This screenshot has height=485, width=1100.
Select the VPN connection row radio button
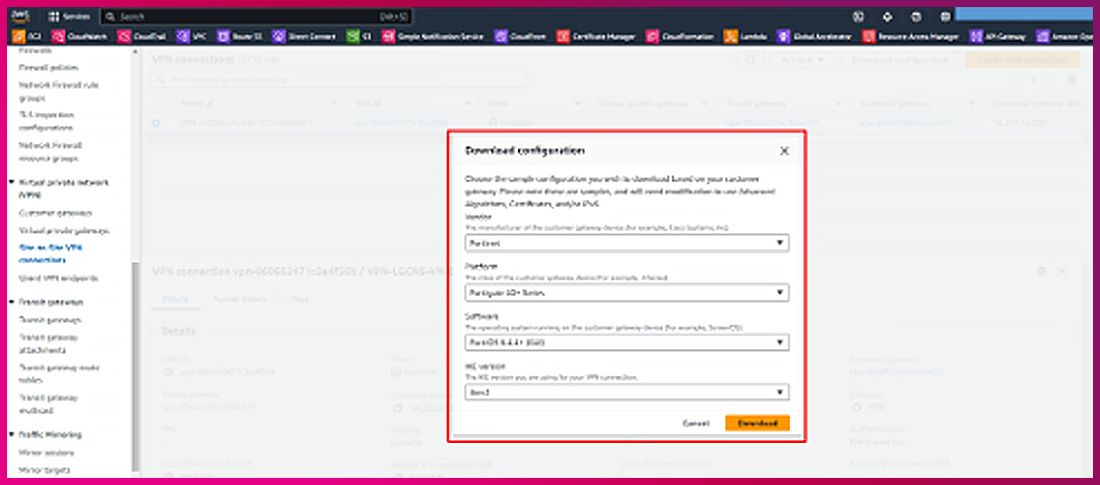pyautogui.click(x=155, y=124)
